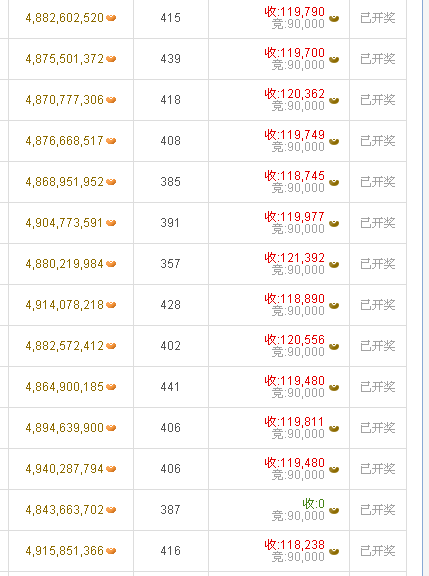Screen dimensions: 429x576
Task: Open 已开奖 status in the row with 415
Action: (378, 18)
